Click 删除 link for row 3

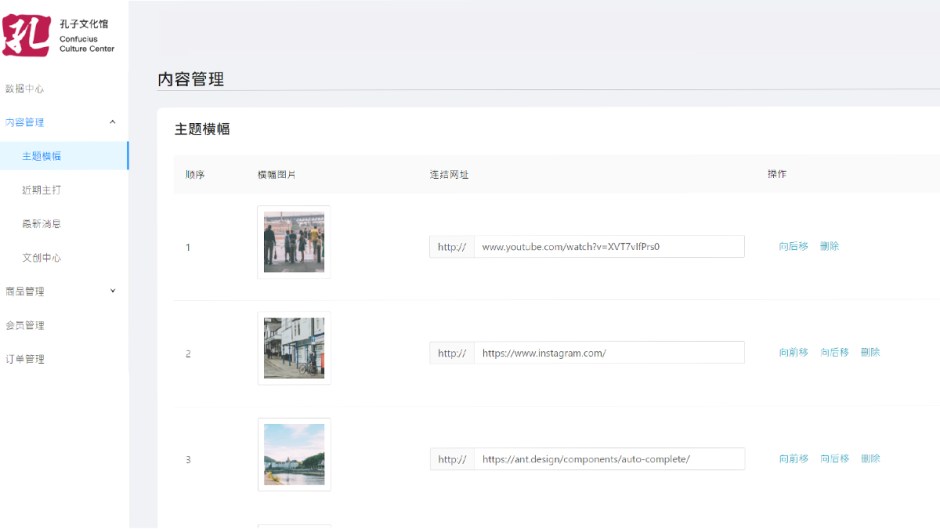coord(870,458)
